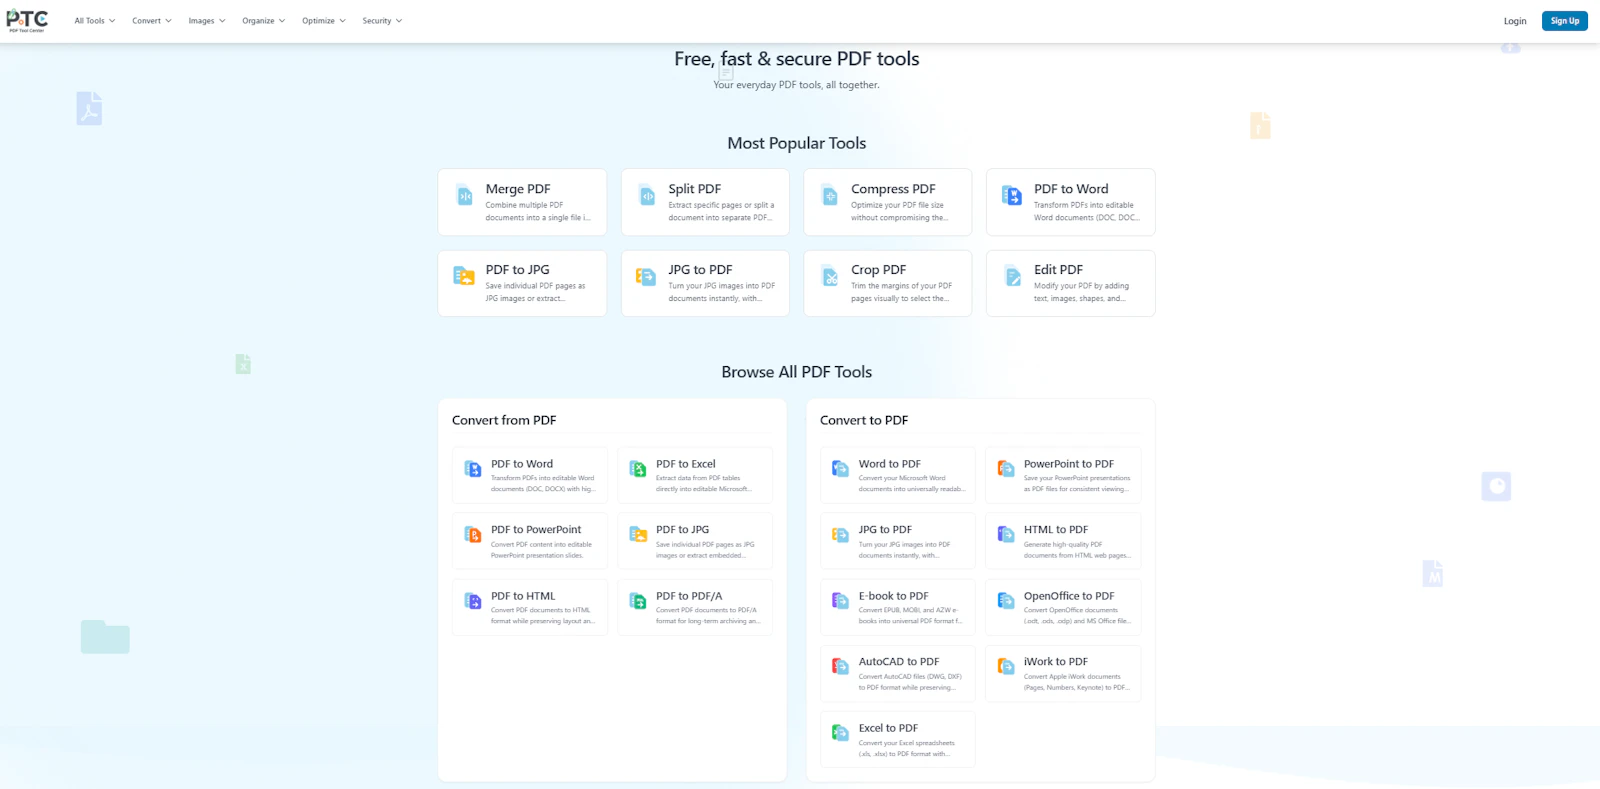Open the Merge PDF title link
The image size is (1600, 789).
(518, 189)
